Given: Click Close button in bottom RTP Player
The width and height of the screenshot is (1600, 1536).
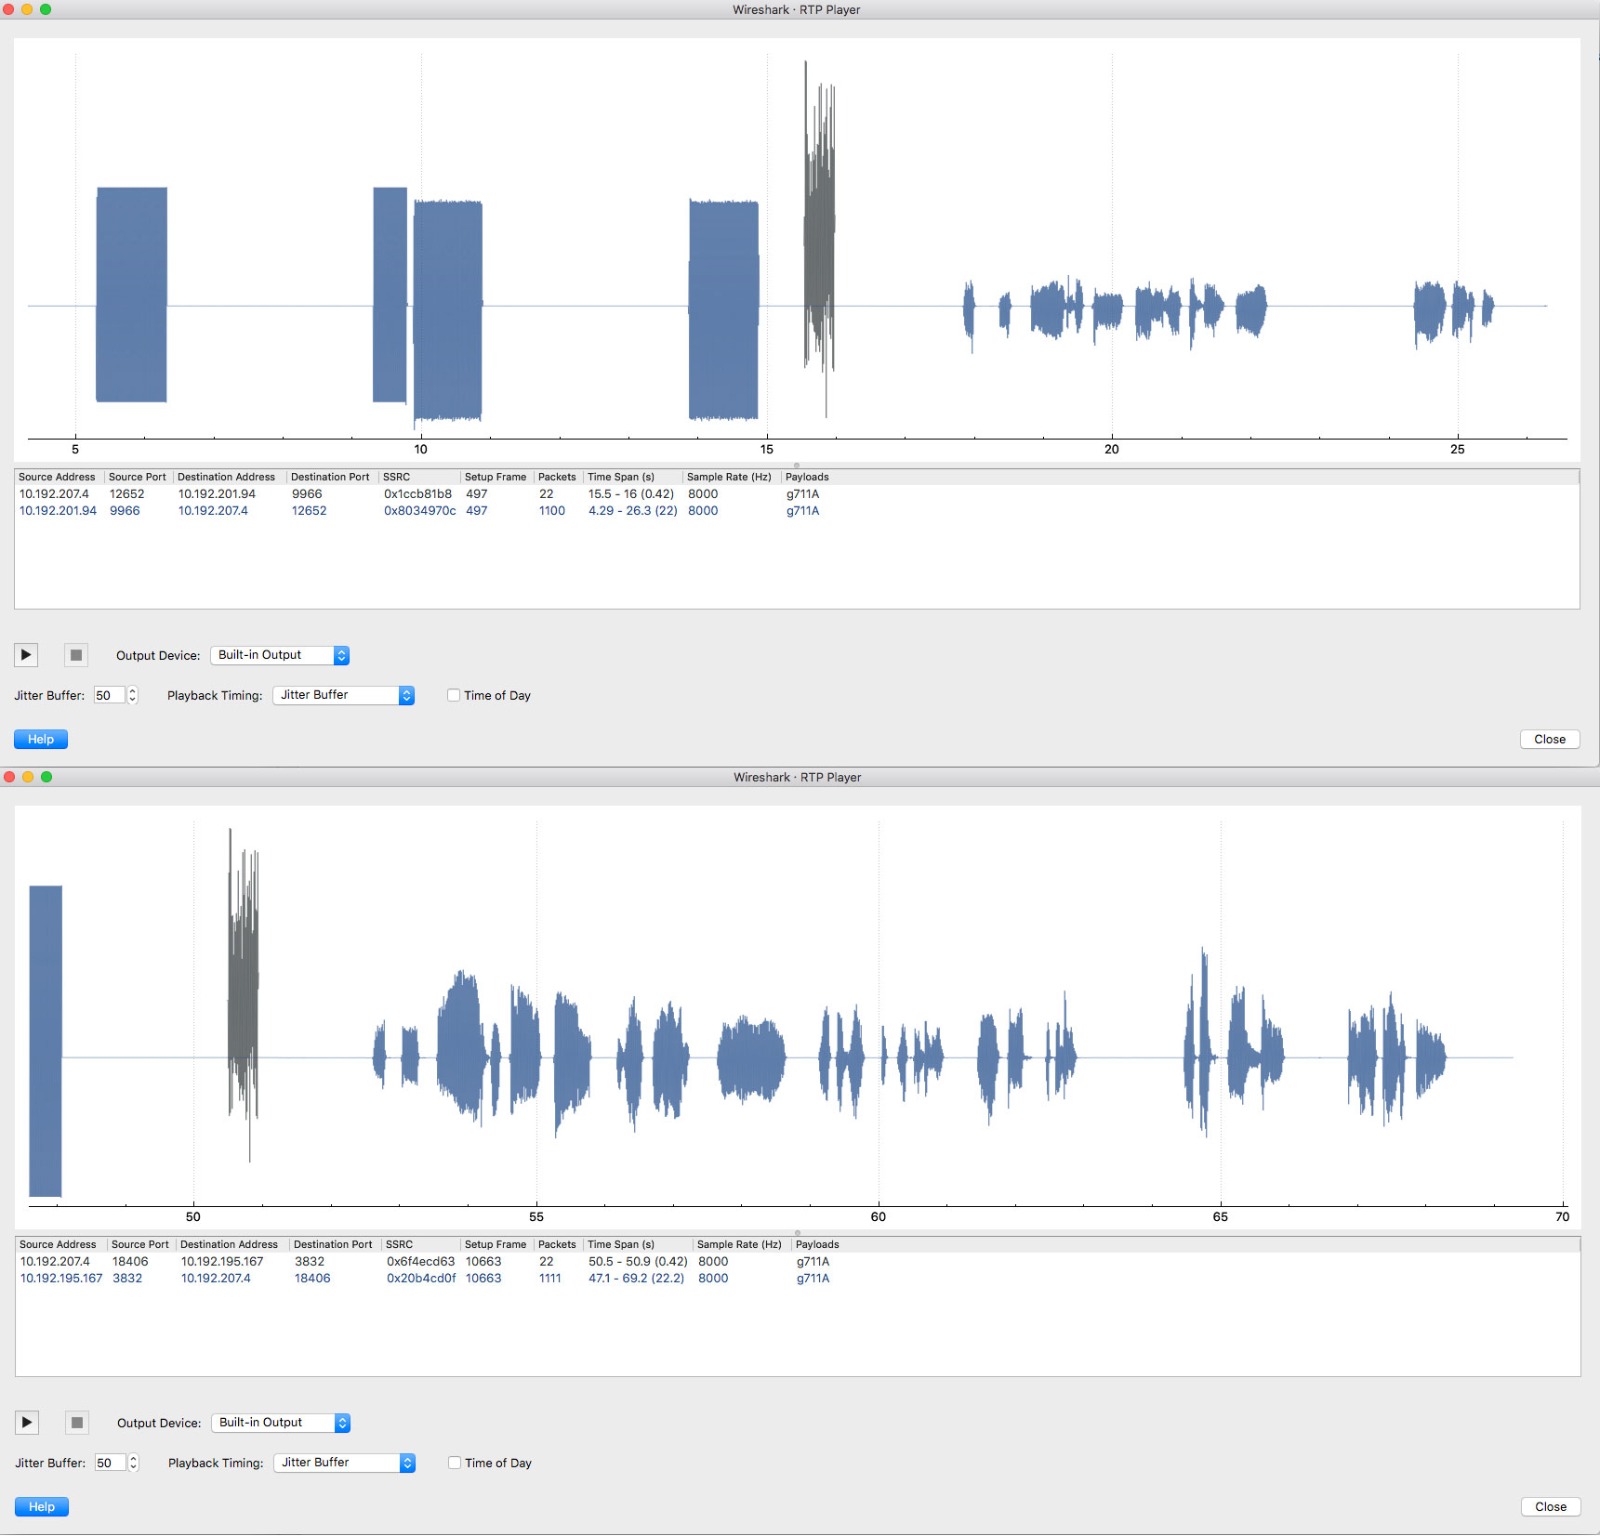Looking at the screenshot, I should (1551, 1506).
